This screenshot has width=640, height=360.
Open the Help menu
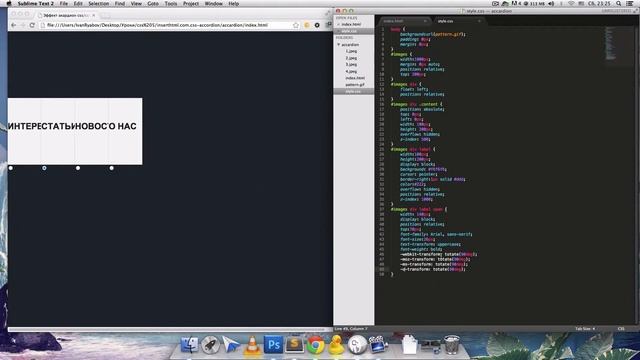coord(233,3)
